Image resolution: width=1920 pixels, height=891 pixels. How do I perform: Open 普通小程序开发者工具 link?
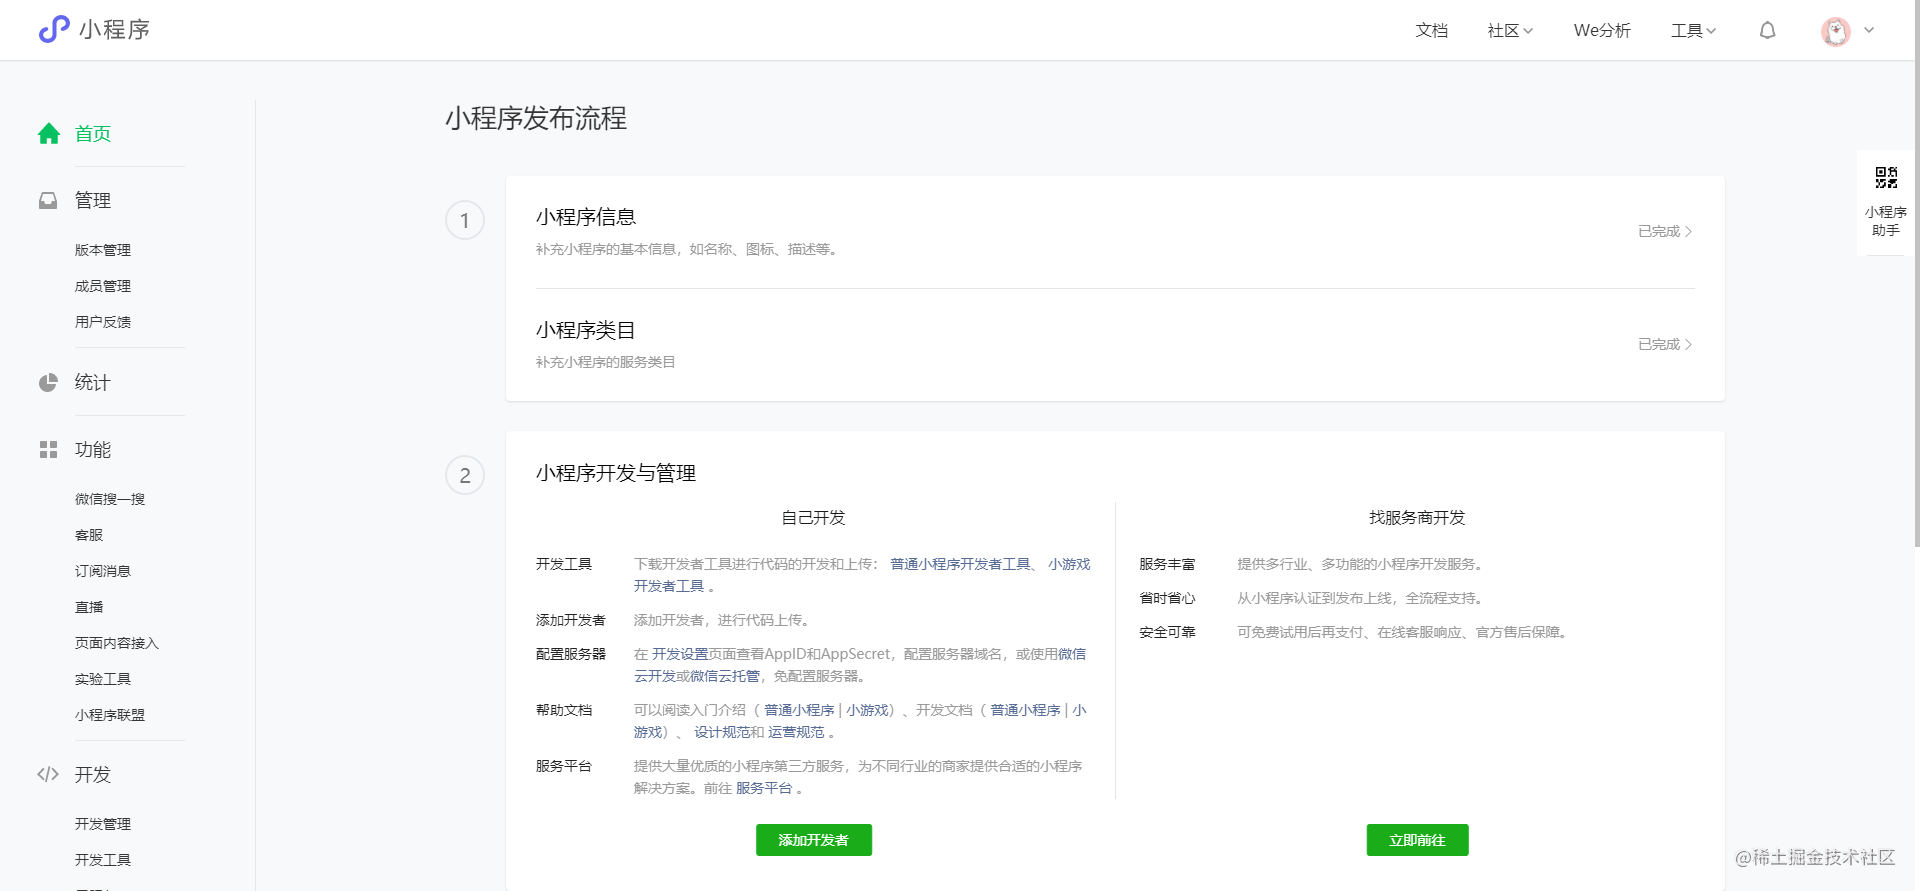point(960,564)
